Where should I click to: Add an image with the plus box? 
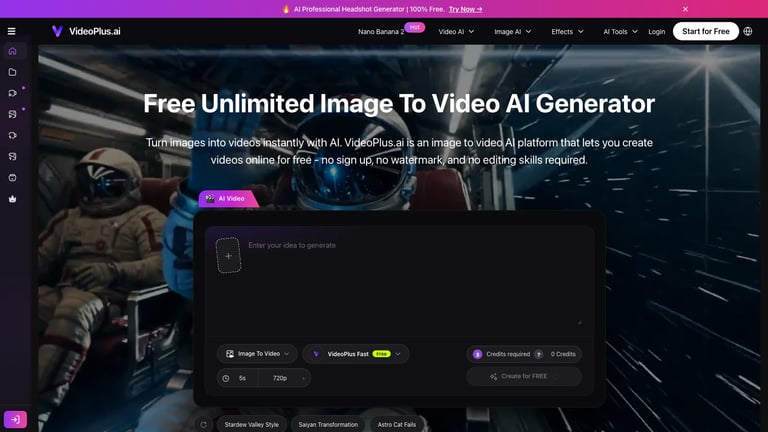[x=228, y=256]
